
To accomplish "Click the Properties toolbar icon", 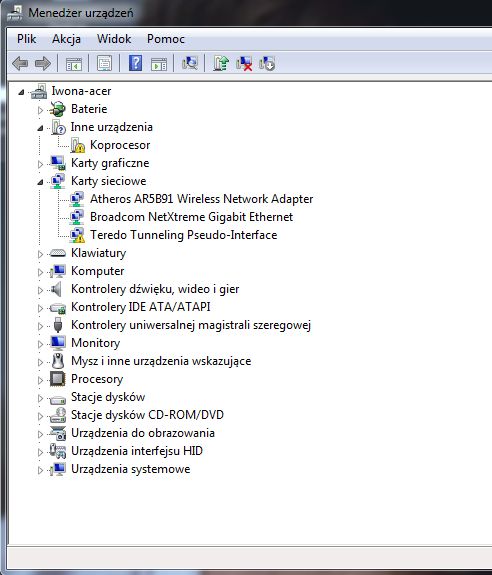I will 104,63.
